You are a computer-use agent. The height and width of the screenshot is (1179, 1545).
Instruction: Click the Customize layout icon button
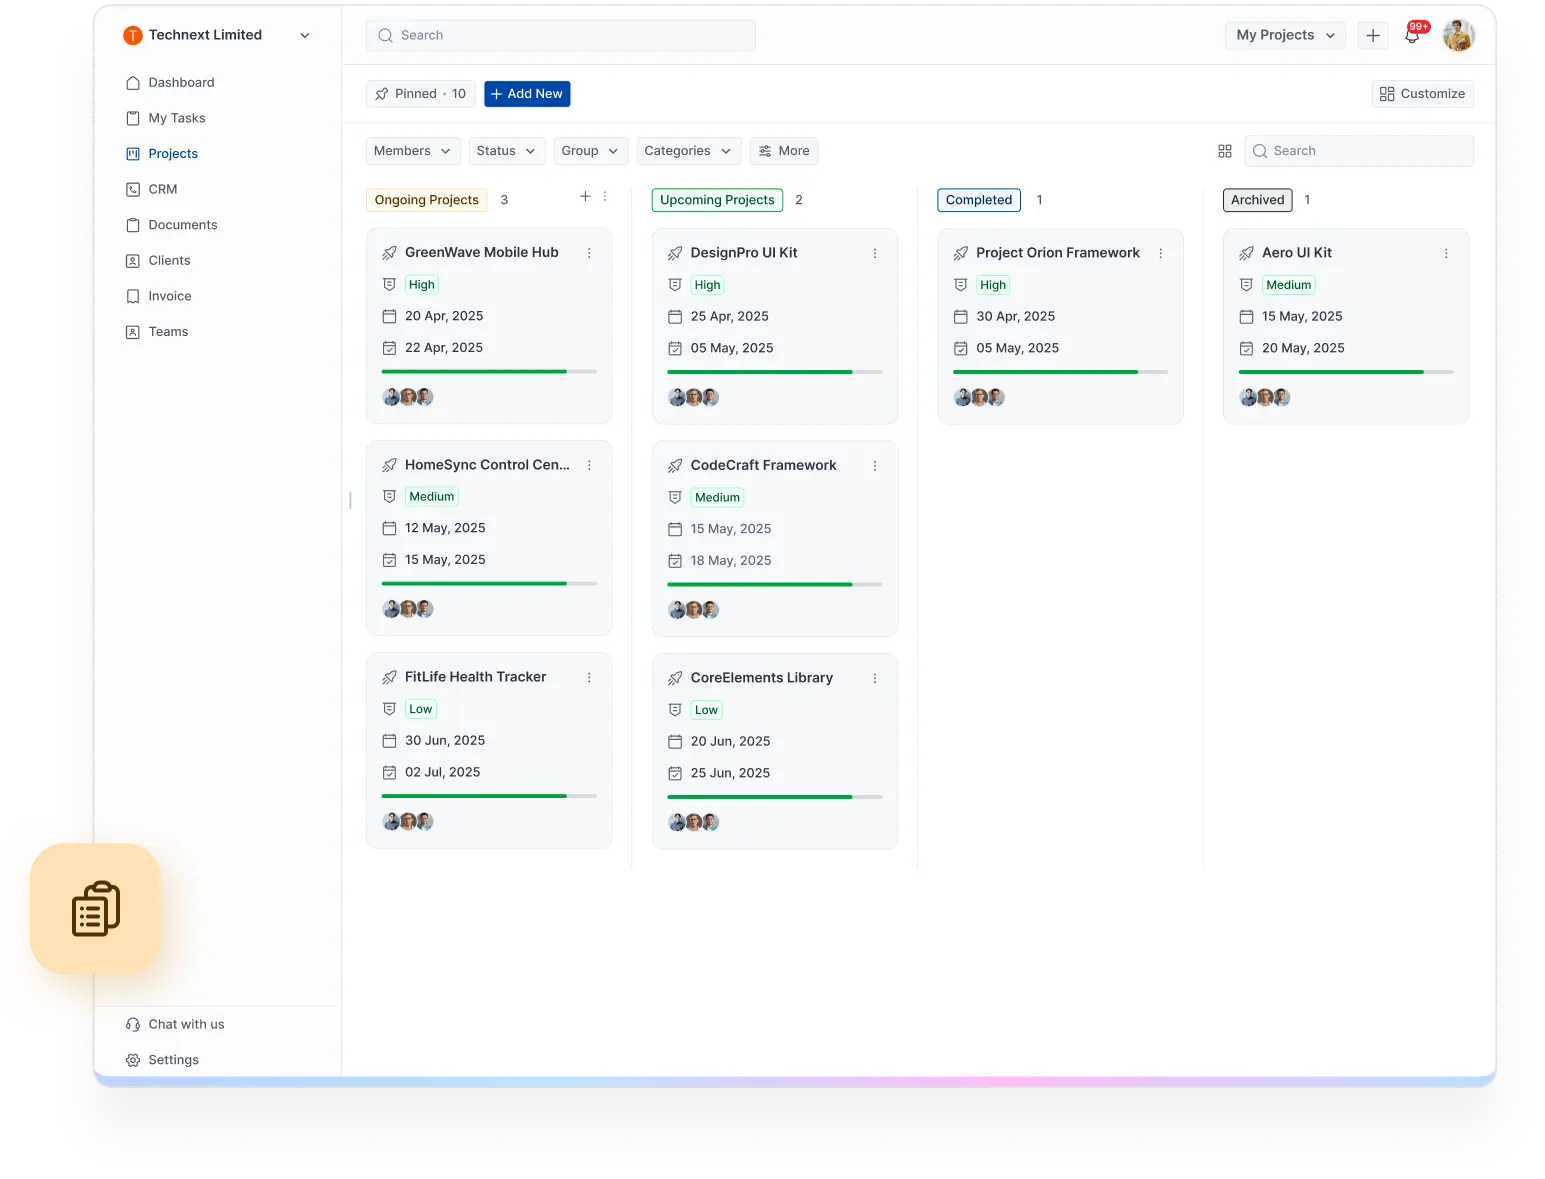point(1422,94)
